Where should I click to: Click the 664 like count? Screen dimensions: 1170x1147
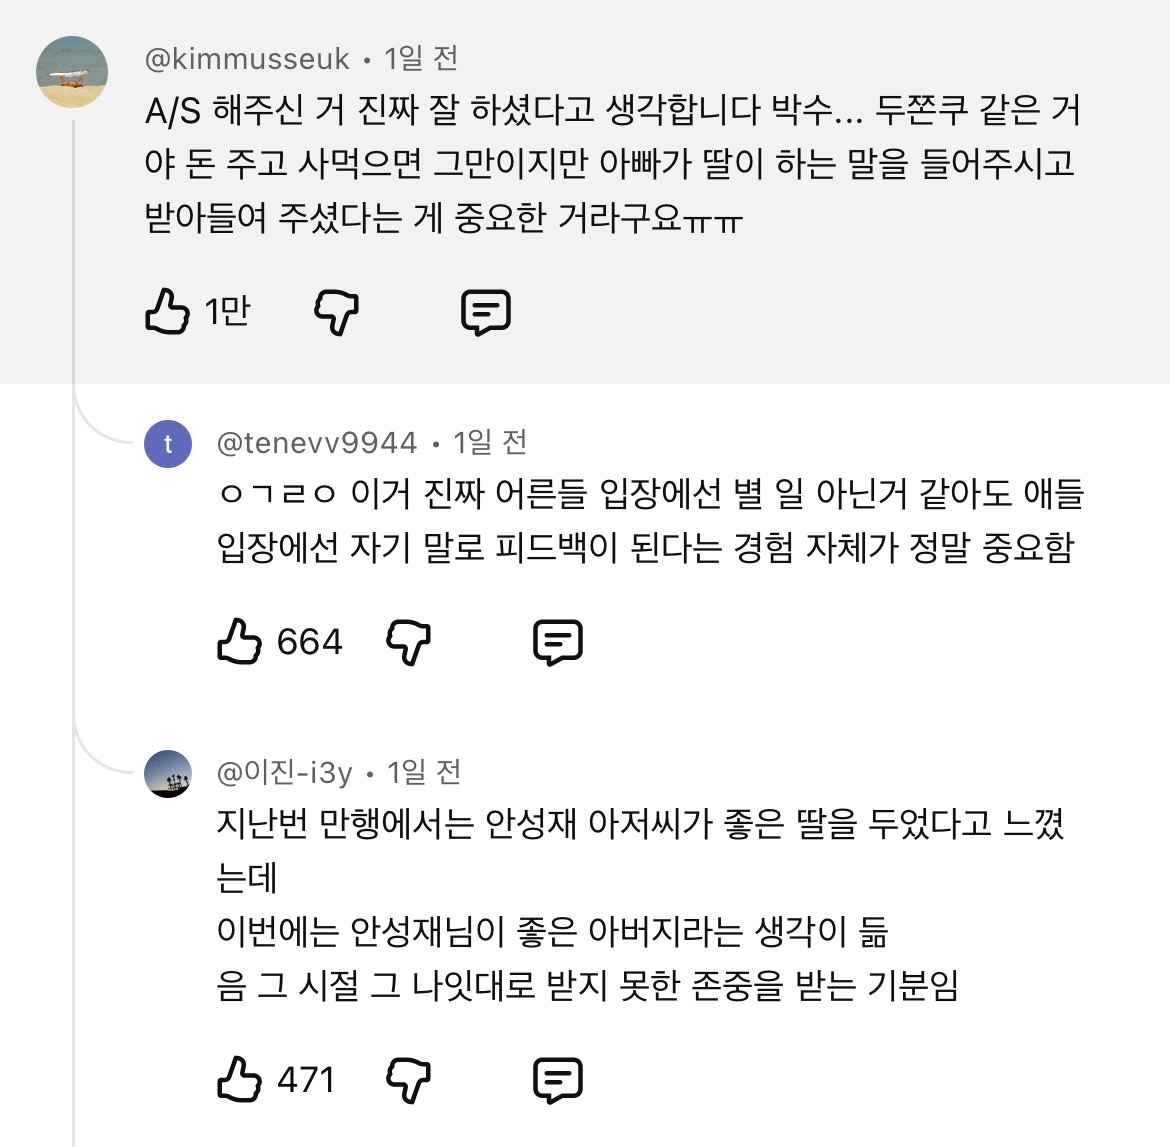(x=310, y=642)
